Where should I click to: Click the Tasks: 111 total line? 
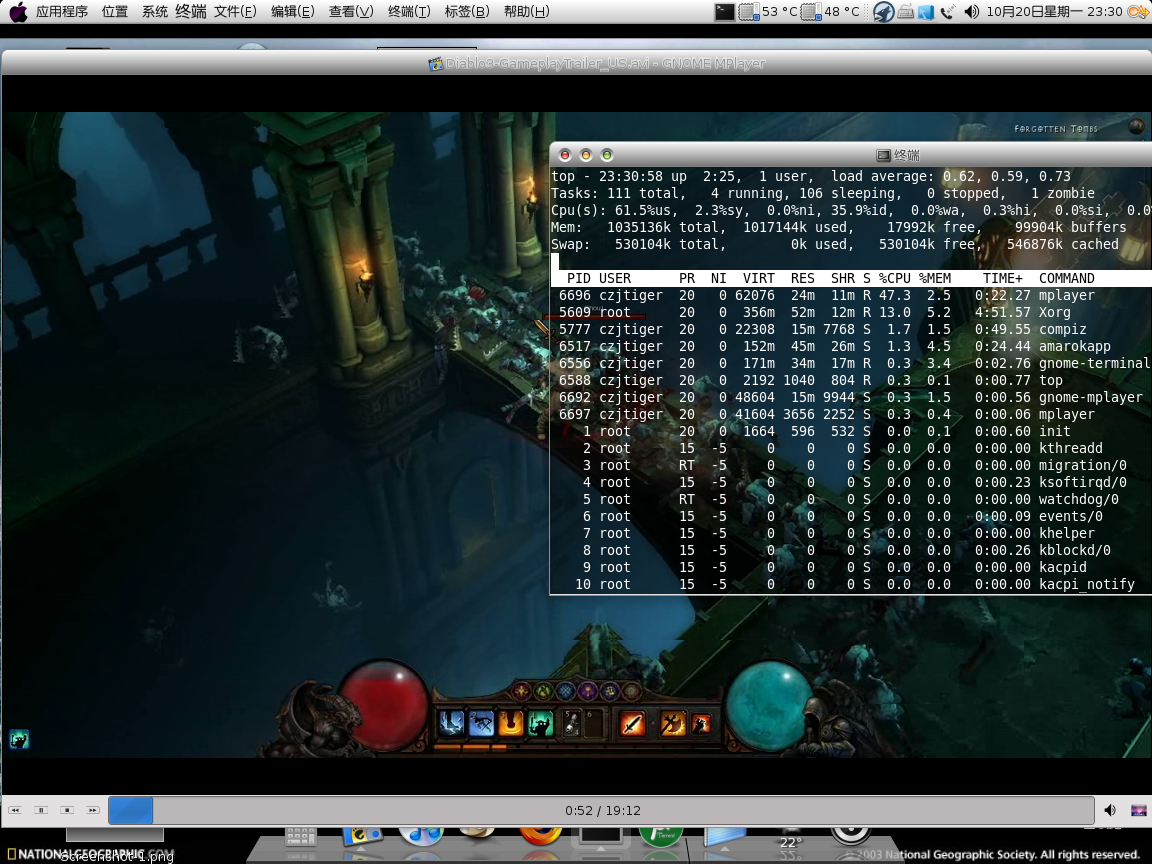pos(823,193)
